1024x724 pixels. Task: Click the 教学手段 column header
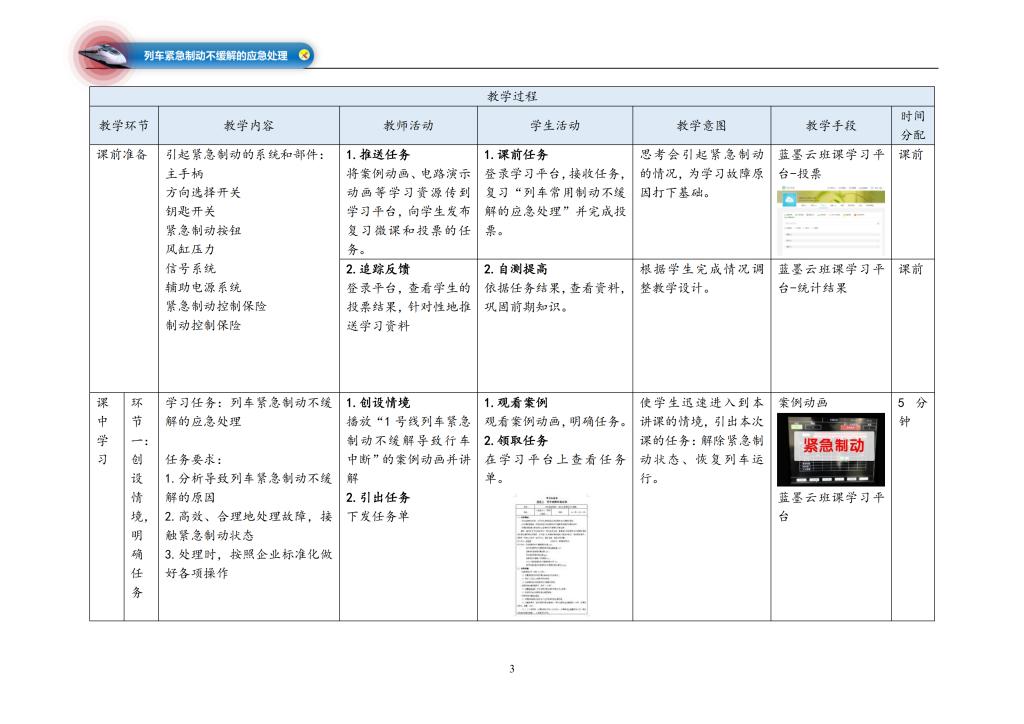[x=830, y=126]
